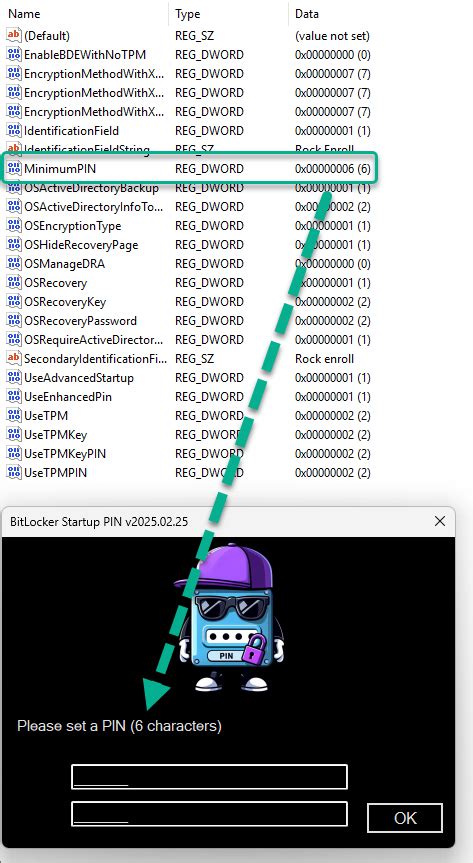473x863 pixels.
Task: Click the OSRequireActiveDirector... value icon
Action: pos(14,340)
